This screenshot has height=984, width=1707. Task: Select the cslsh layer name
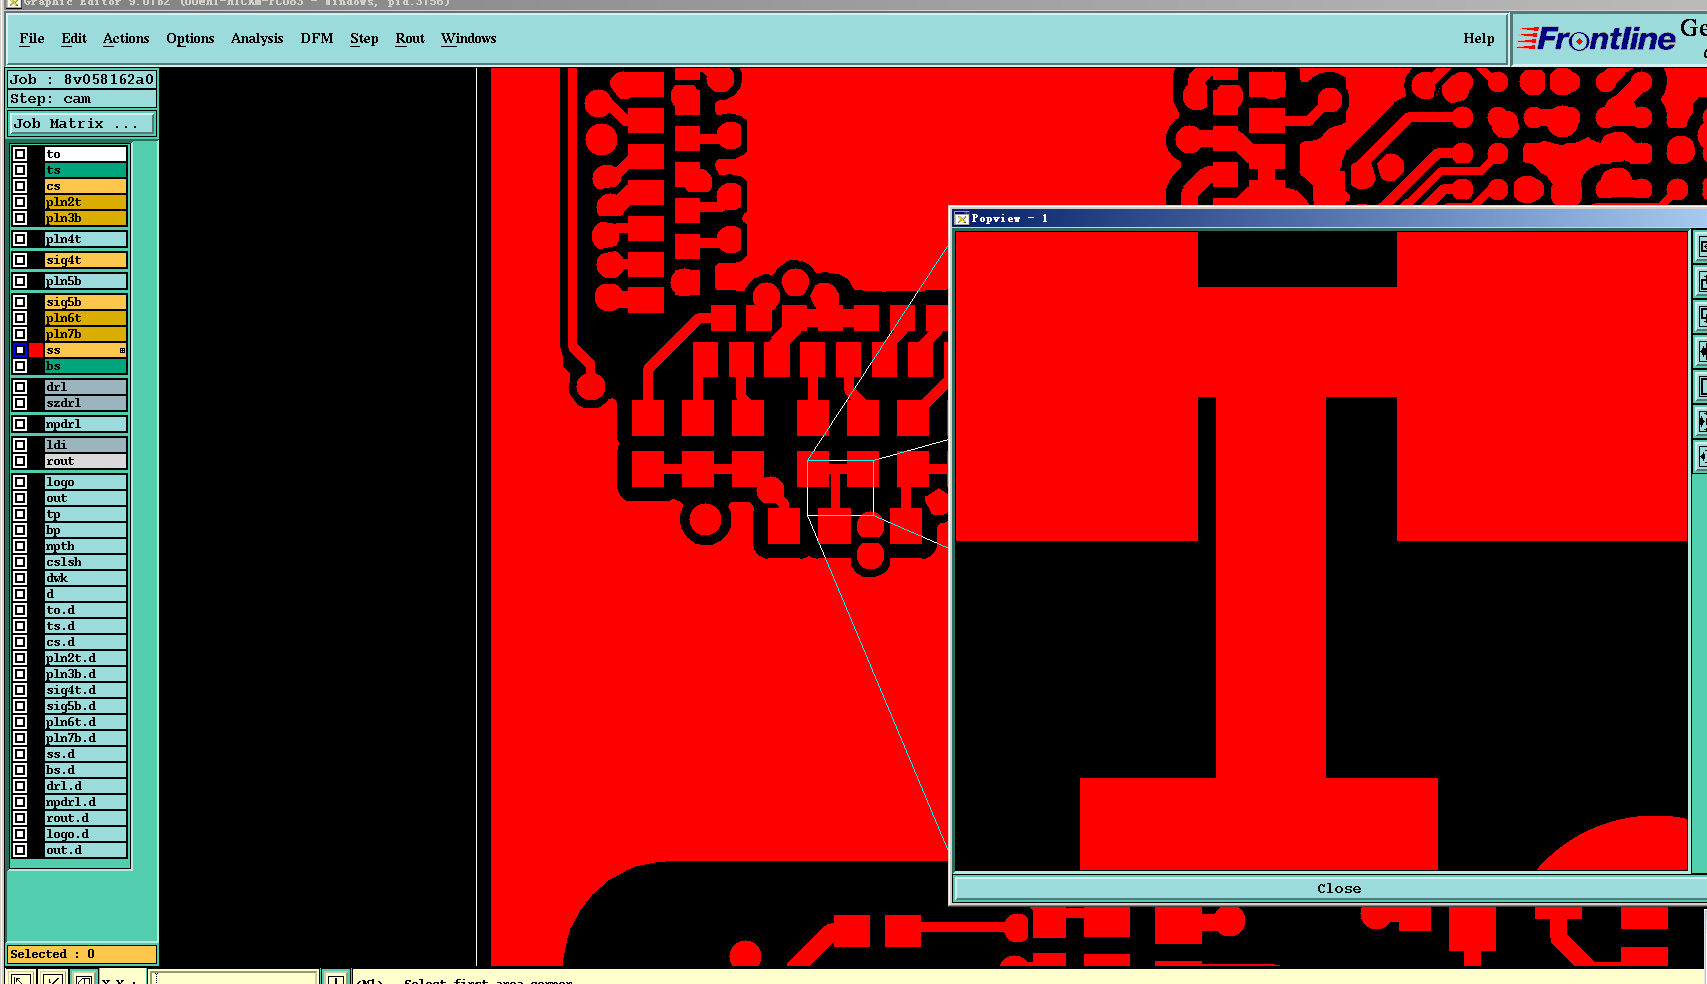point(86,562)
